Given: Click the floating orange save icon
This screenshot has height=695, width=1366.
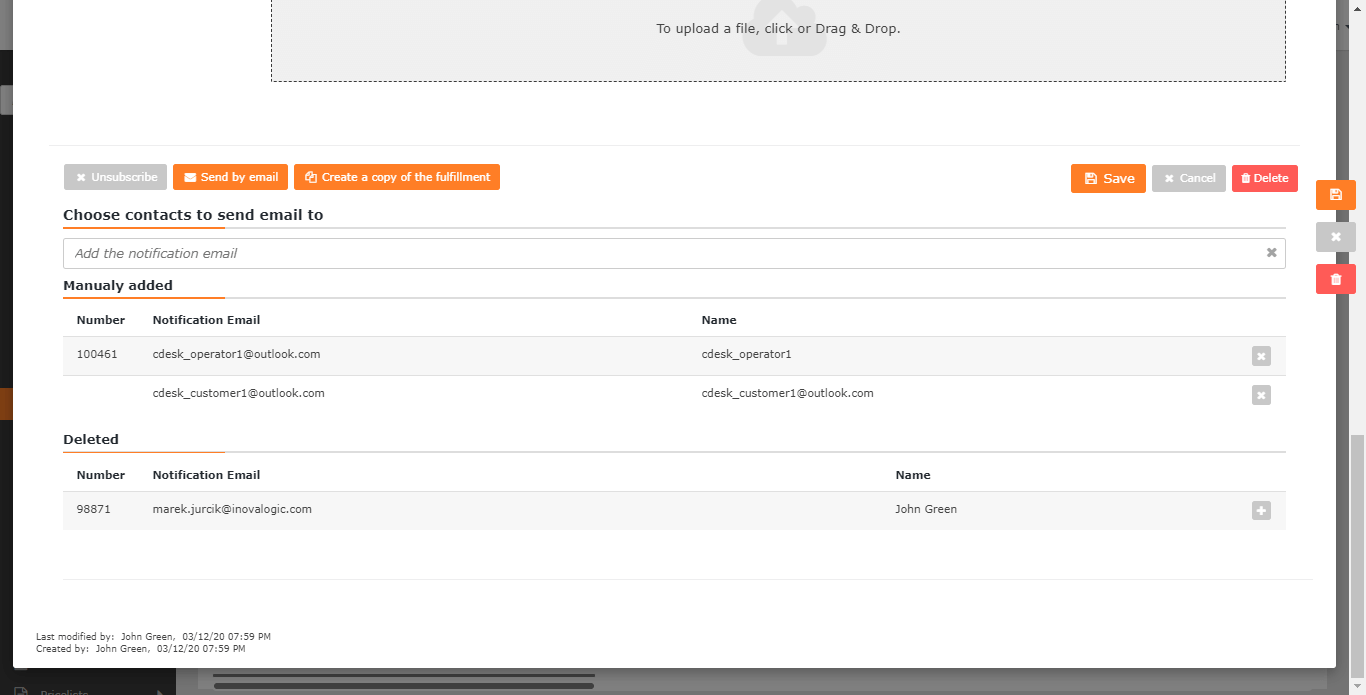Looking at the screenshot, I should click(x=1336, y=195).
